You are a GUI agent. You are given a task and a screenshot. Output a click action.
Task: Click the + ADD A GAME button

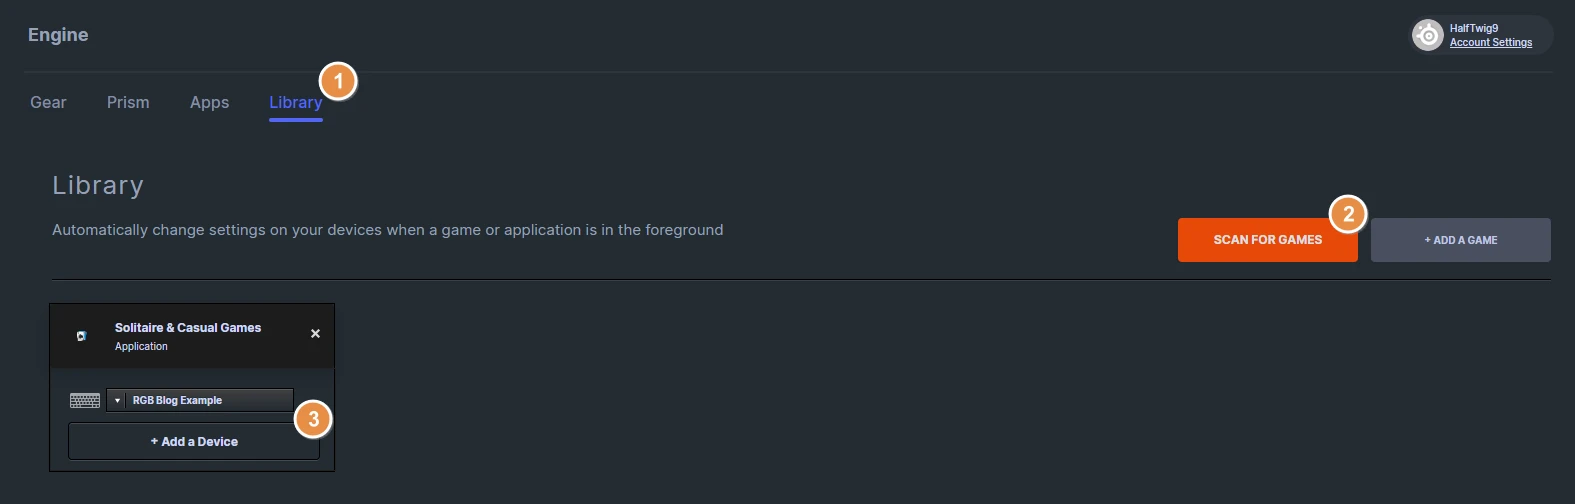1461,240
